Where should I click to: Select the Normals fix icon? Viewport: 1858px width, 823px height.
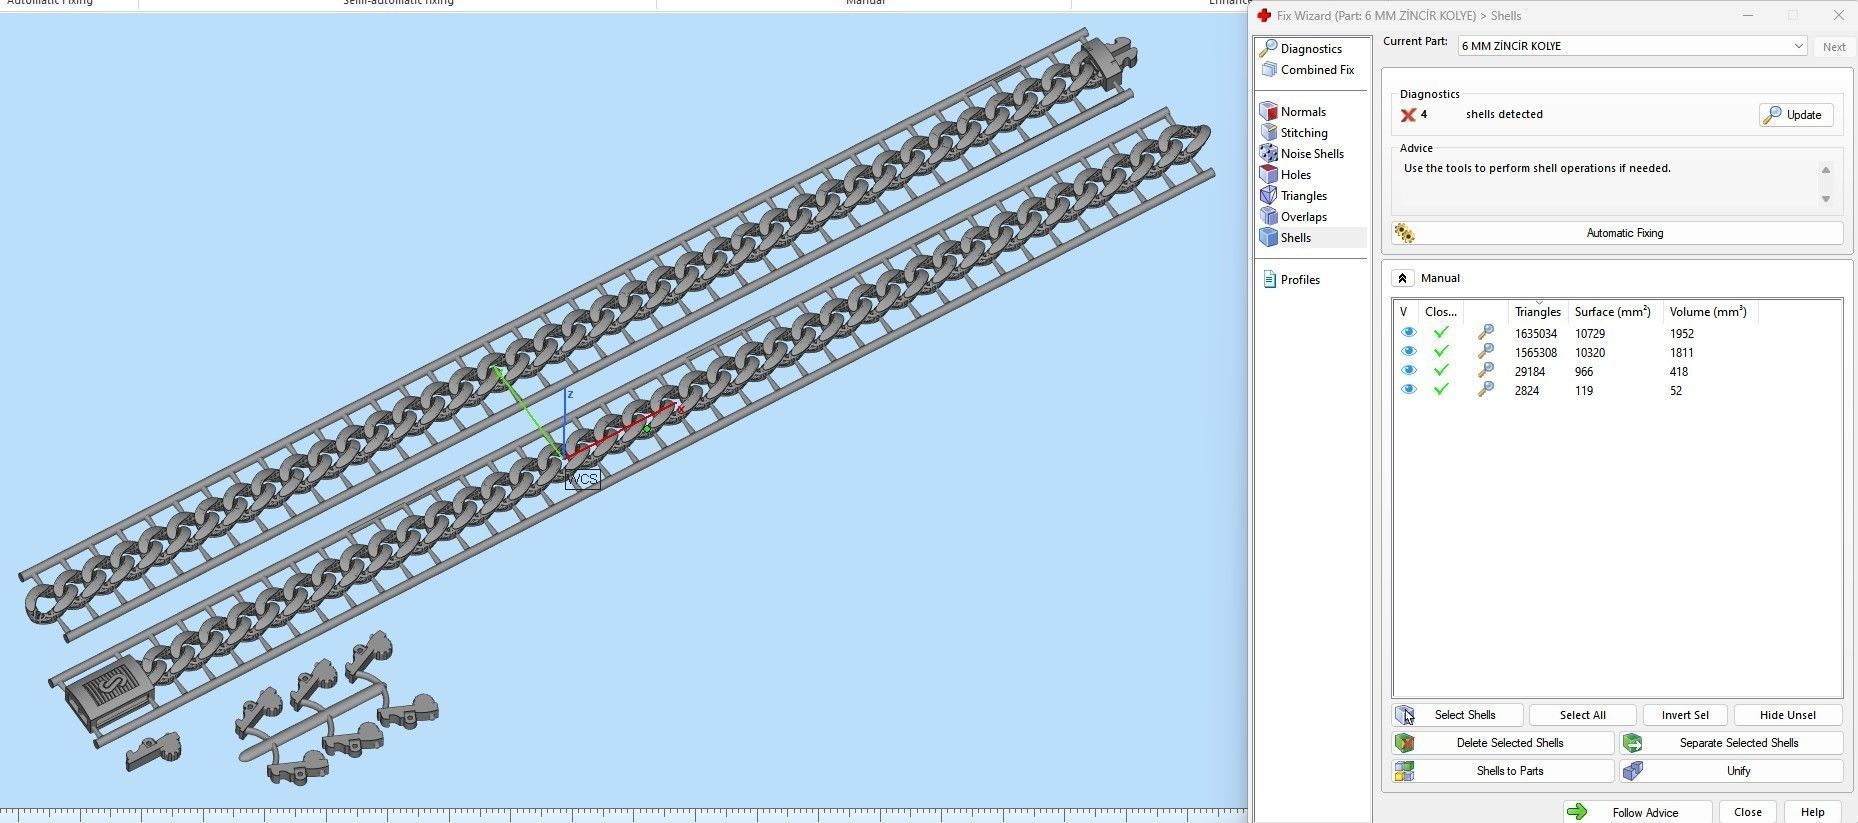(x=1268, y=111)
